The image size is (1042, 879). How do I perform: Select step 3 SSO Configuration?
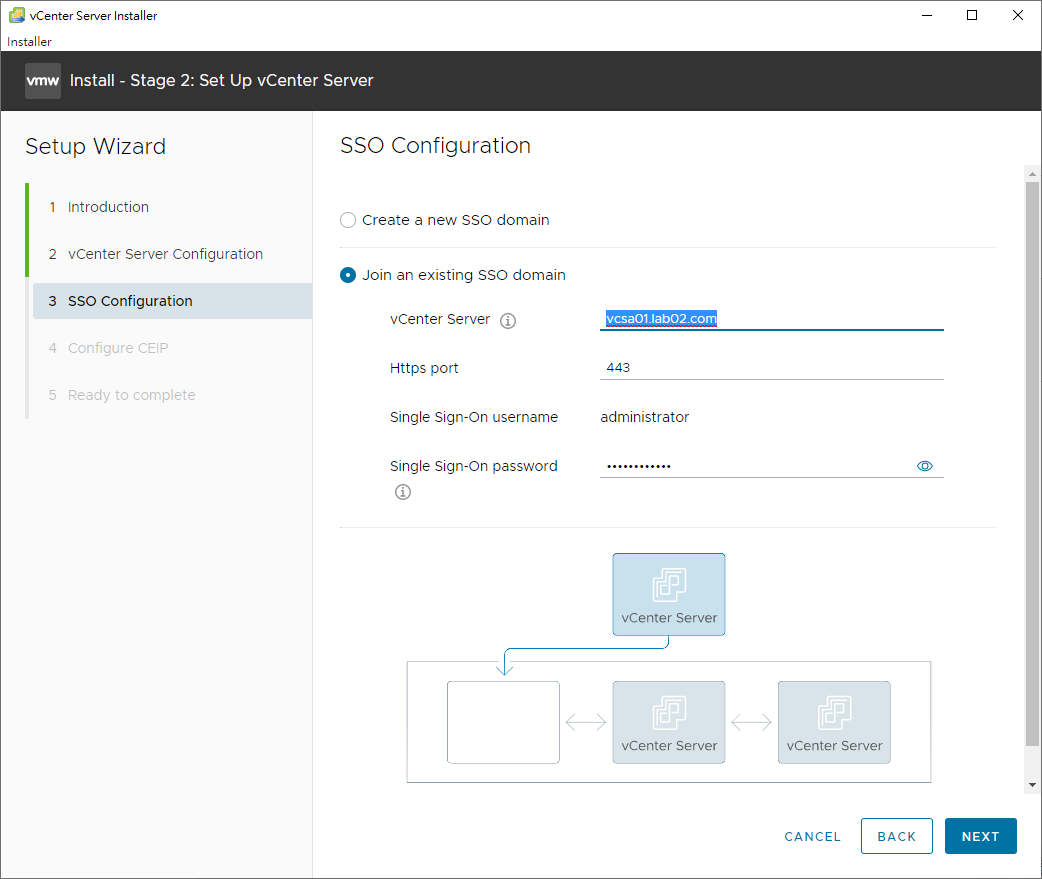(x=172, y=301)
